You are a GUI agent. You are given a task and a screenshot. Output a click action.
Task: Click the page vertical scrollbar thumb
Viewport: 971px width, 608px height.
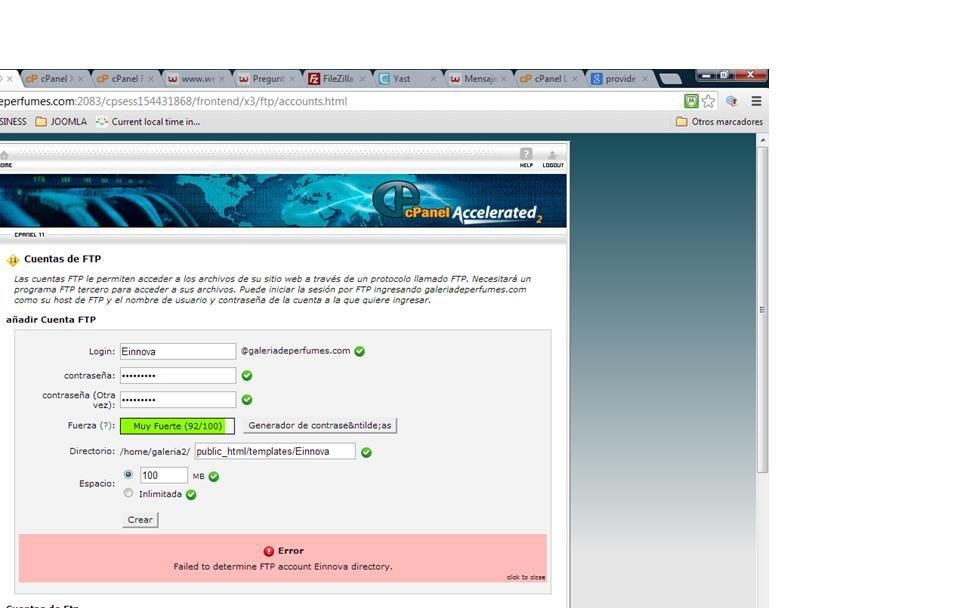coord(762,310)
